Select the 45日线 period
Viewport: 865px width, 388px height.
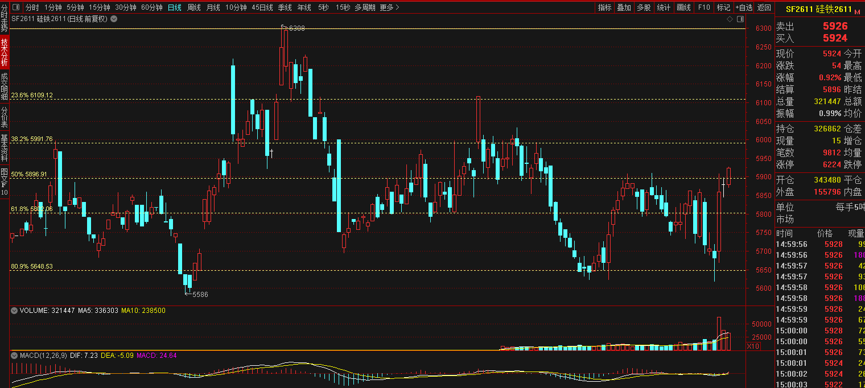click(262, 8)
